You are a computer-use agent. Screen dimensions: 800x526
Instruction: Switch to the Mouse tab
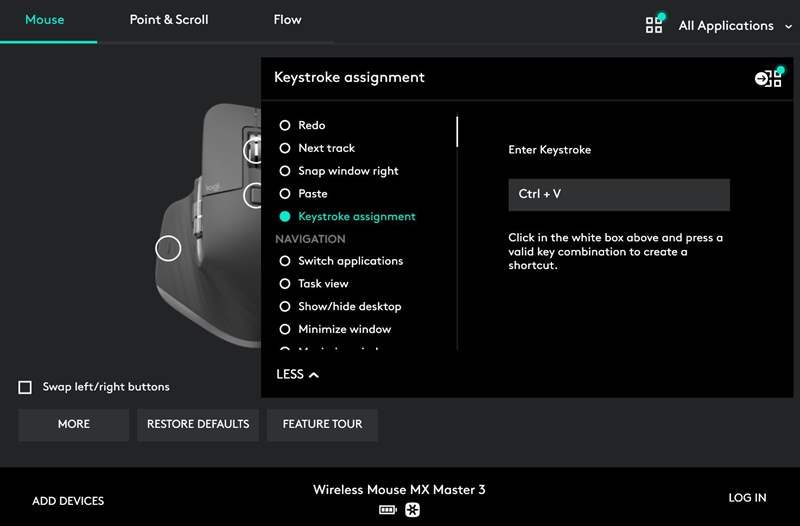click(45, 19)
